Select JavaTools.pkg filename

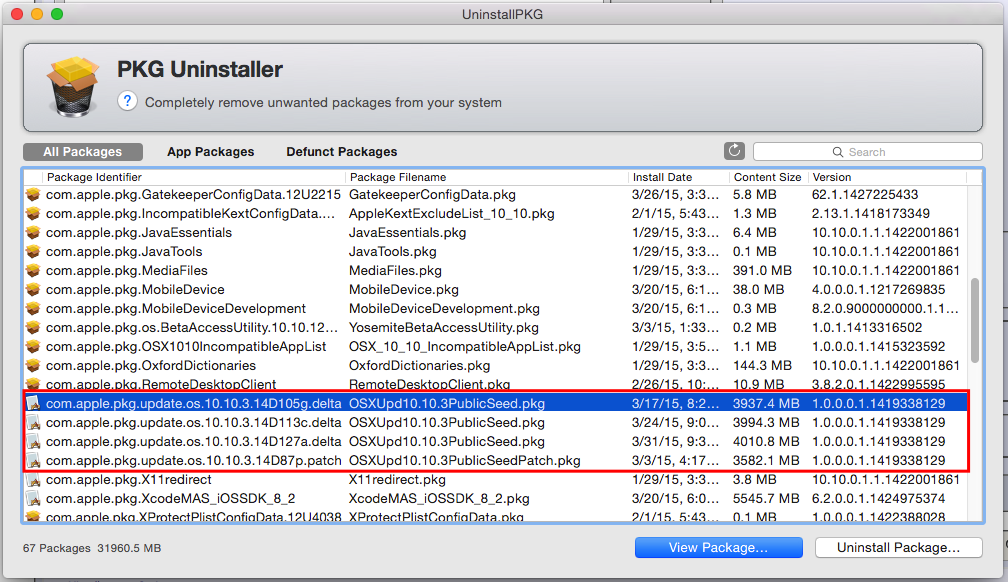pyautogui.click(x=393, y=251)
